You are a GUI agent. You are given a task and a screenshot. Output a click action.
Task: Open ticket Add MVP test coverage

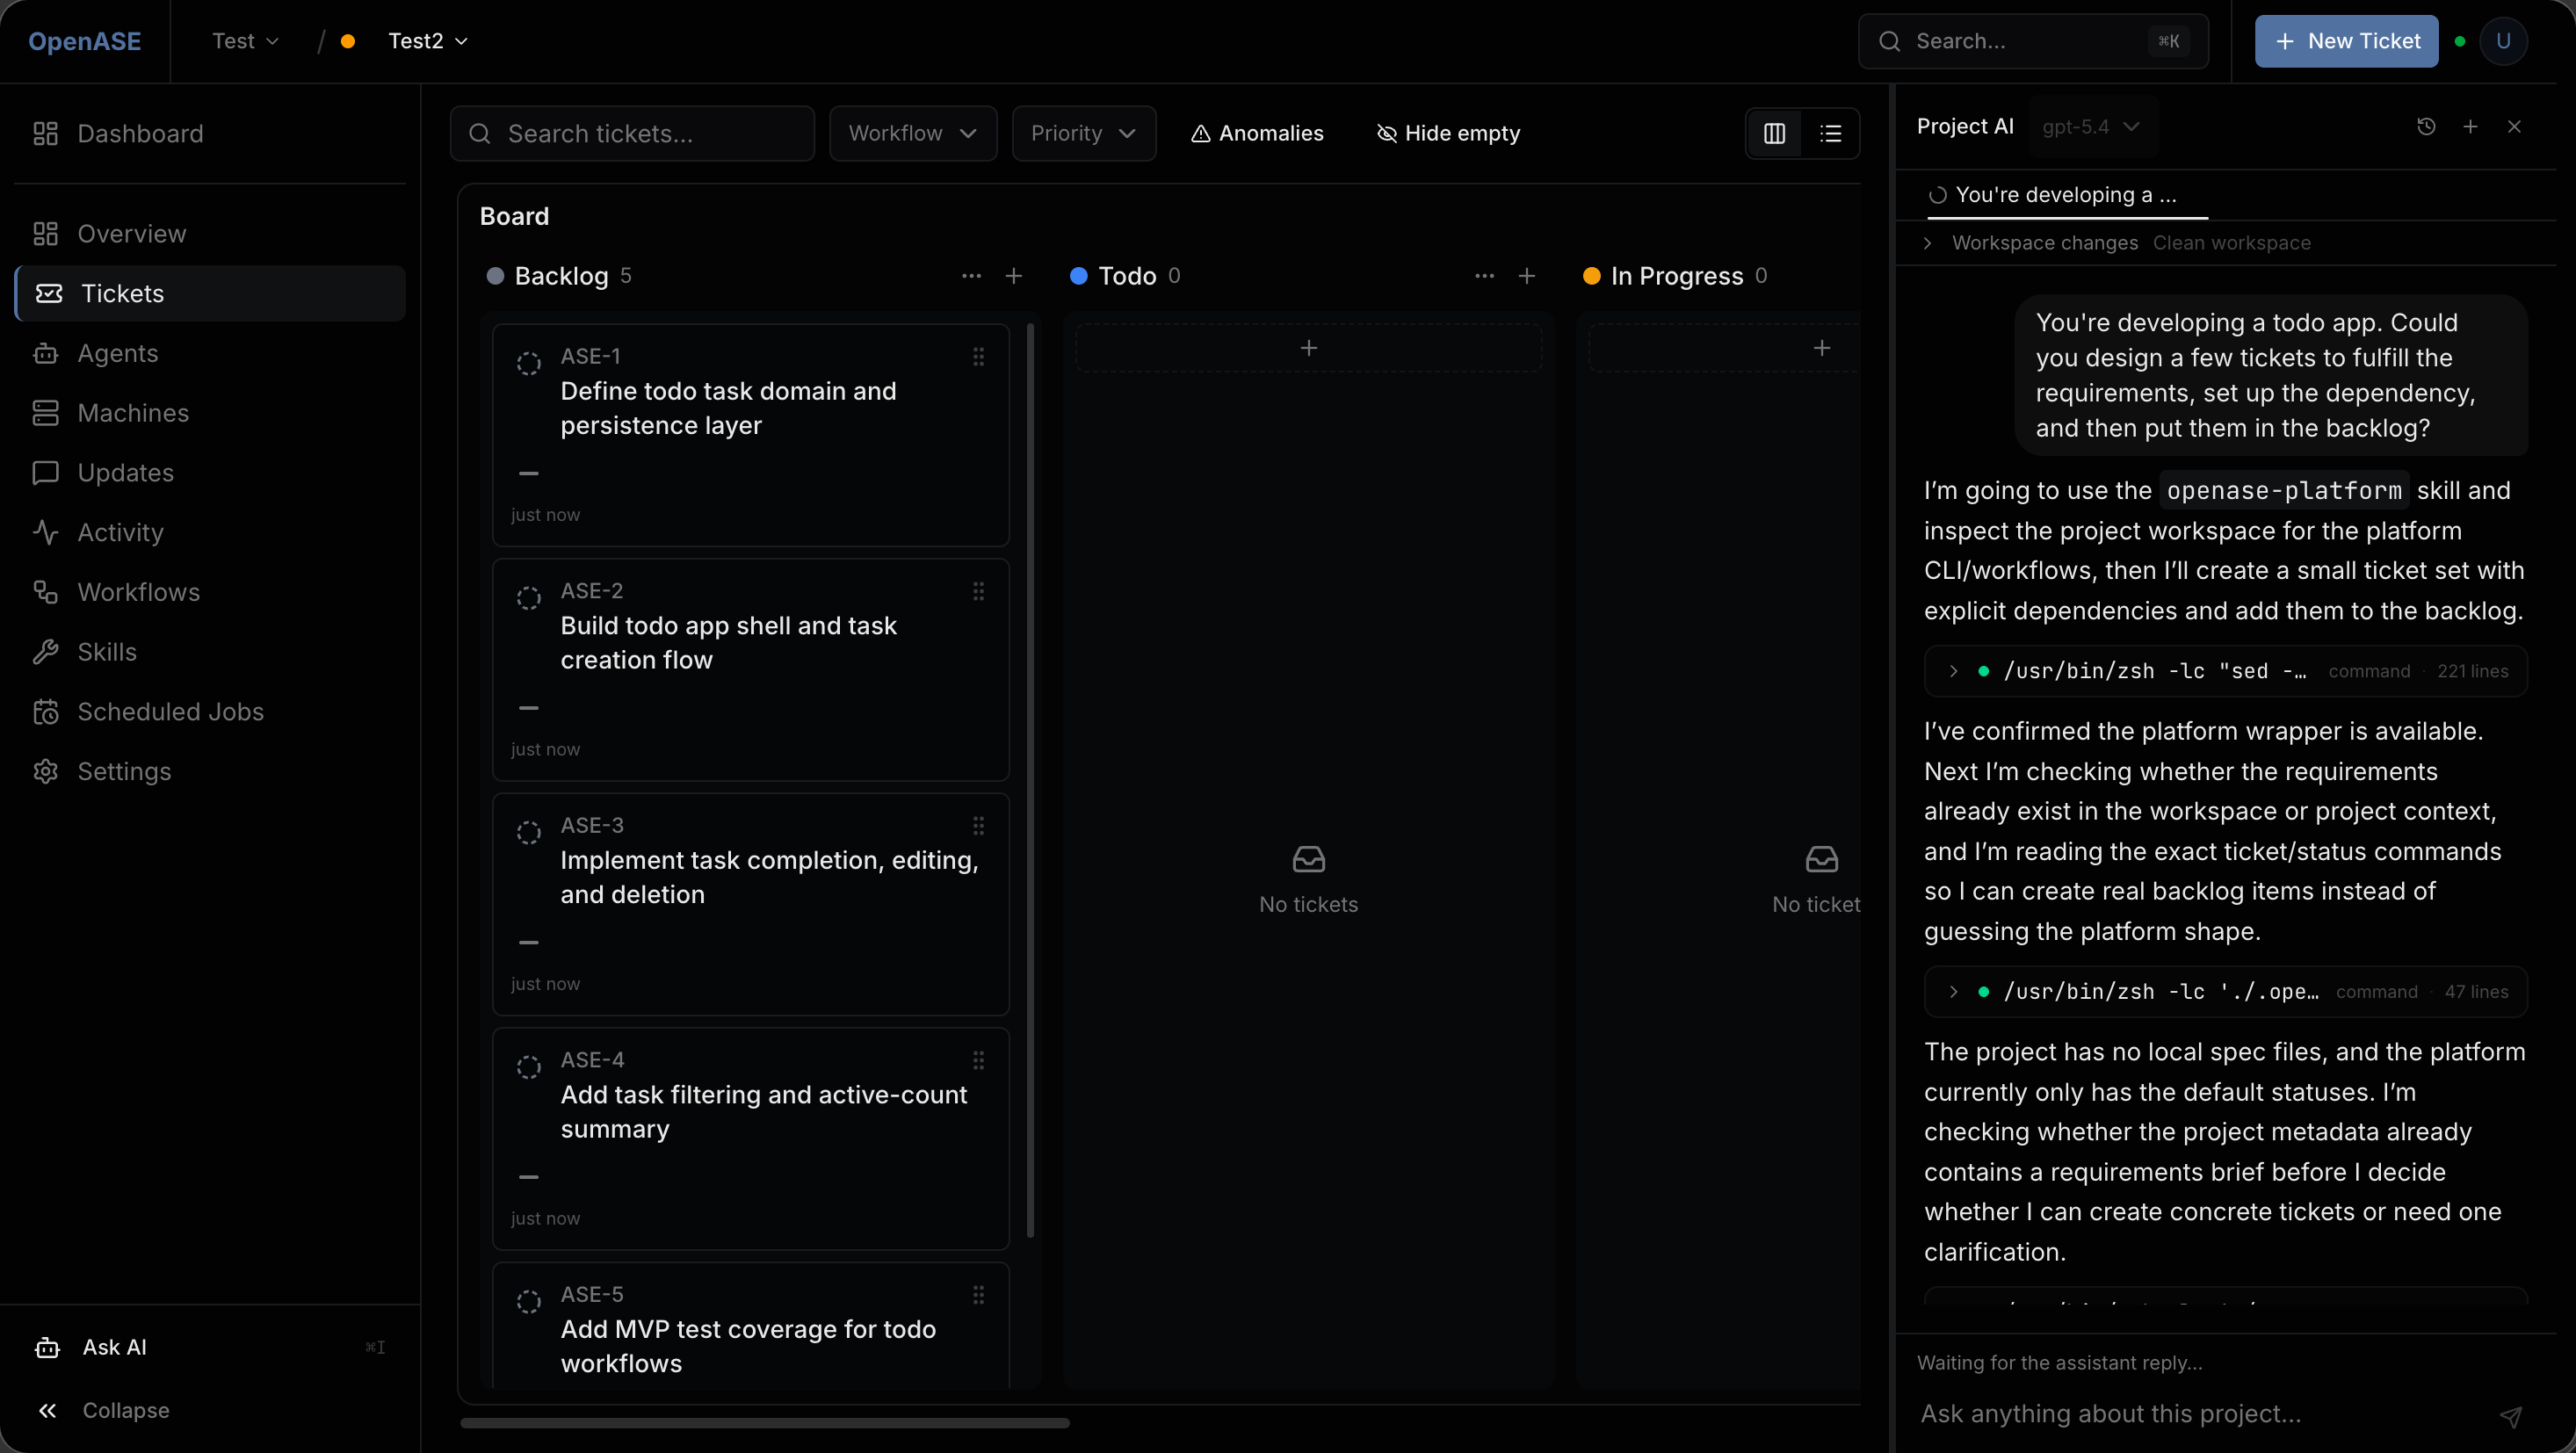[751, 1326]
